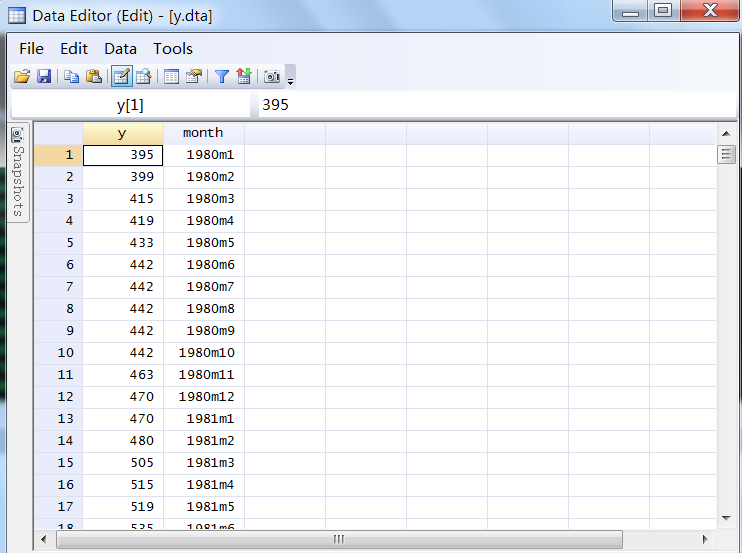Toggle Edit mode pencil-grid icon
Screen dimensions: 742x553
(122, 76)
